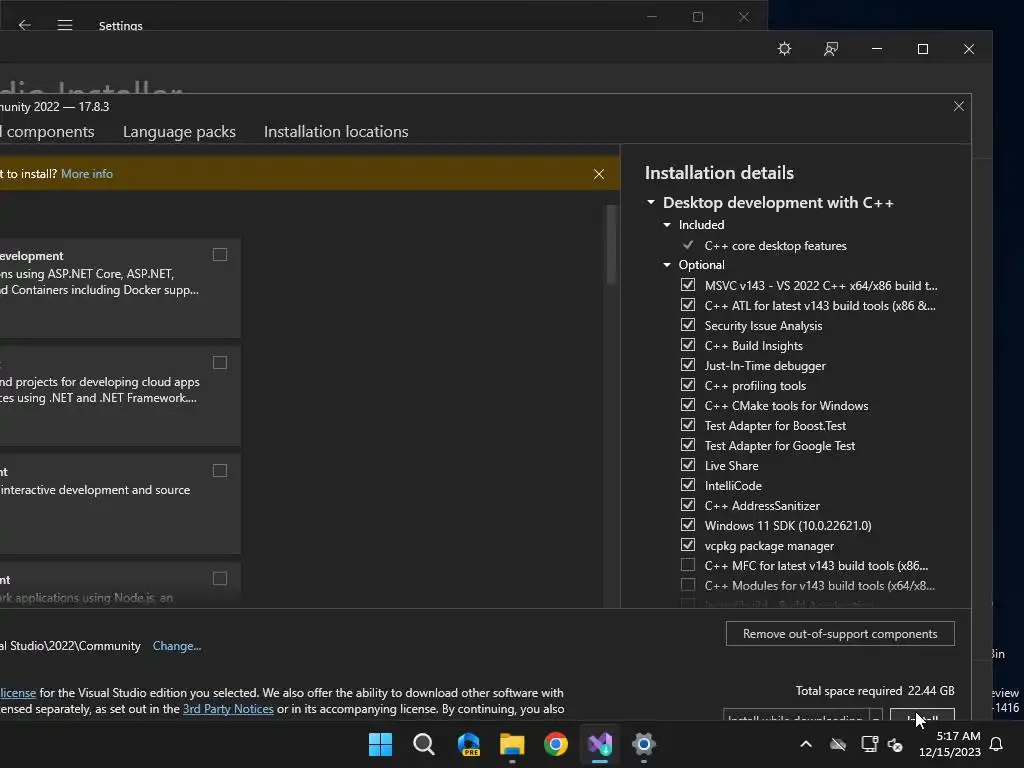The image size is (1024, 768).
Task: Toggle C++ AddressSanitizer checkbox
Action: click(x=688, y=505)
